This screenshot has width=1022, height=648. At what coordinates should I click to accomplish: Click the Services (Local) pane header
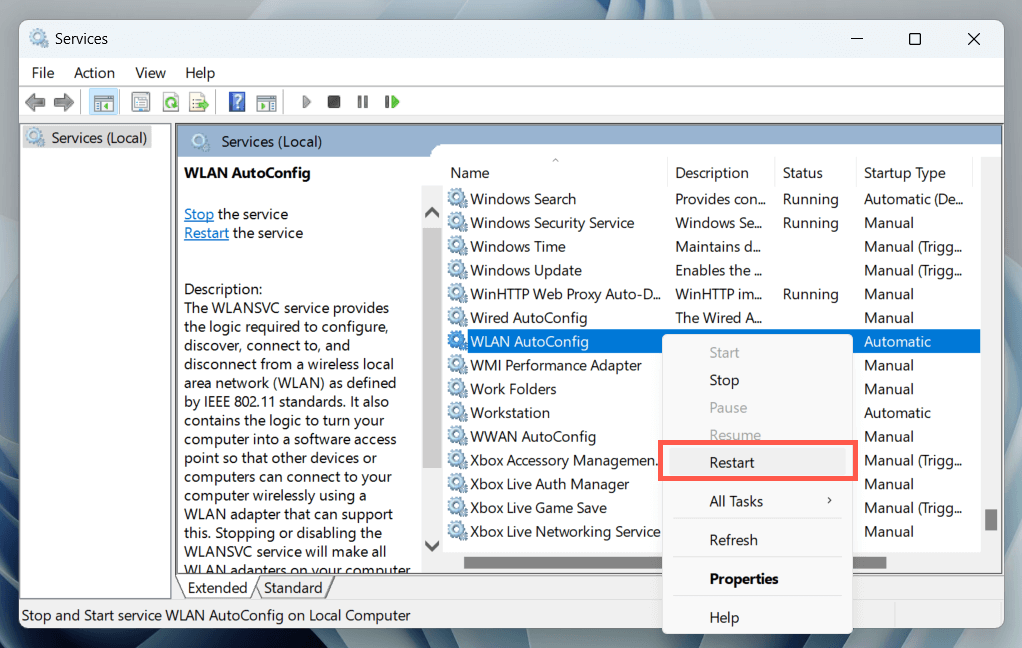point(271,141)
